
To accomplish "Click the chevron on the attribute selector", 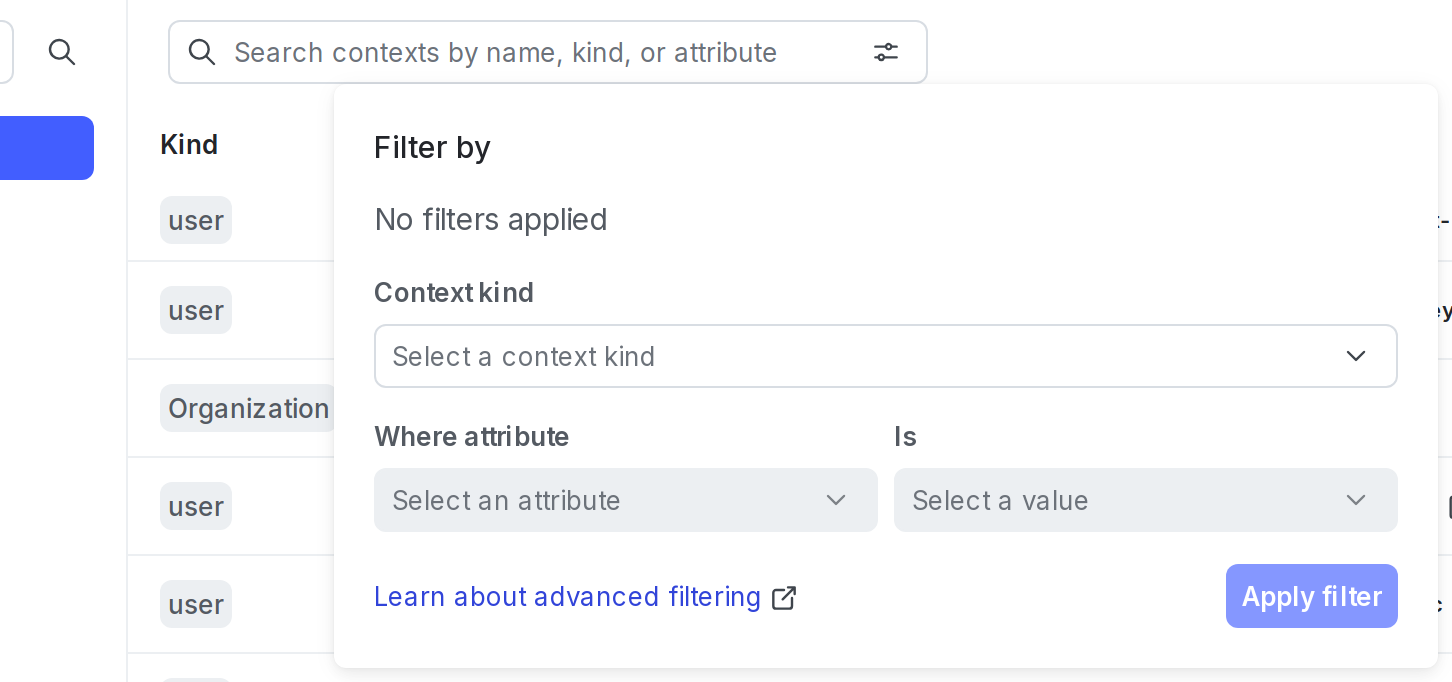I will 836,500.
